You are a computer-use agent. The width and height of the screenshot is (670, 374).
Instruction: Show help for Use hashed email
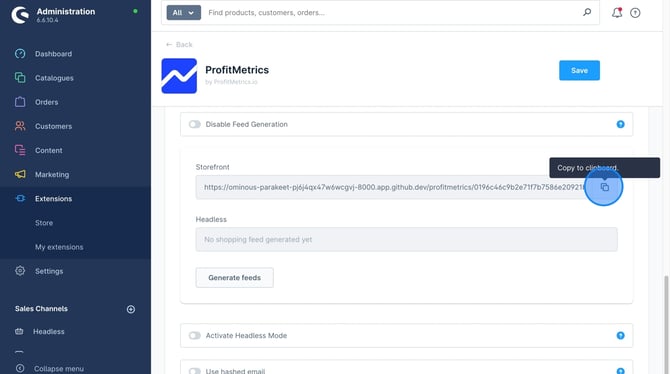(620, 371)
